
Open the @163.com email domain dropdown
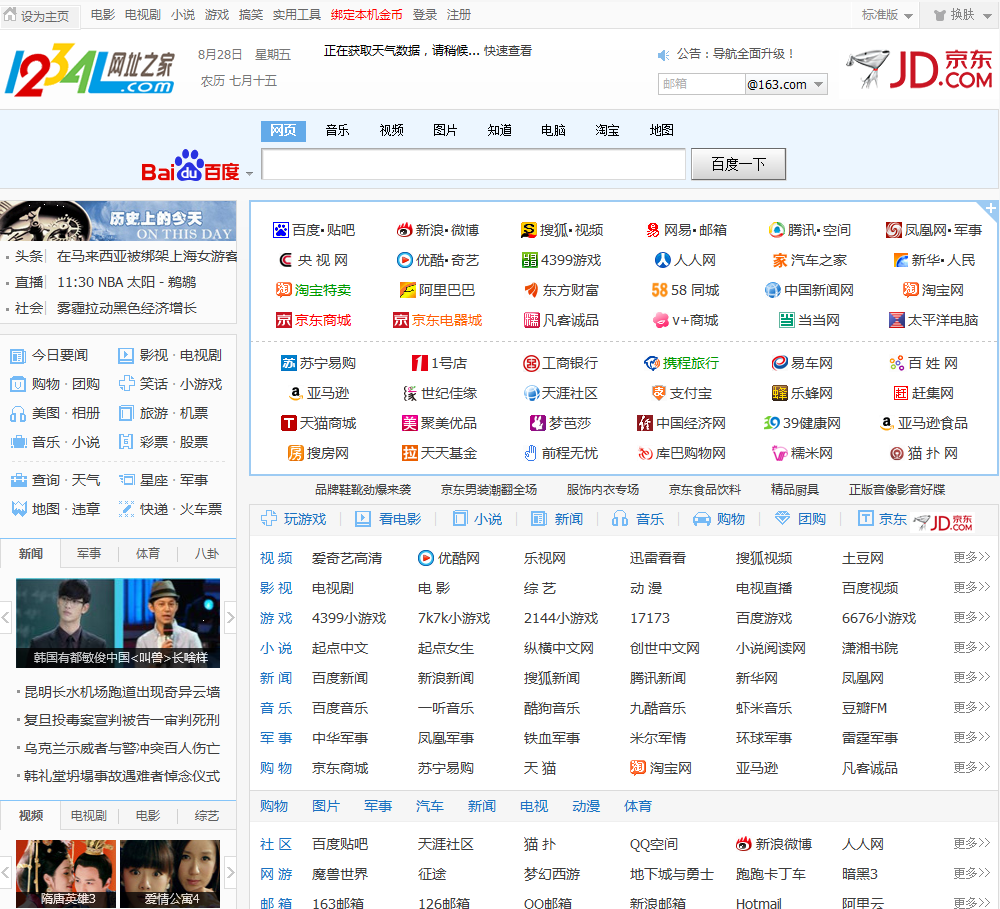point(786,84)
